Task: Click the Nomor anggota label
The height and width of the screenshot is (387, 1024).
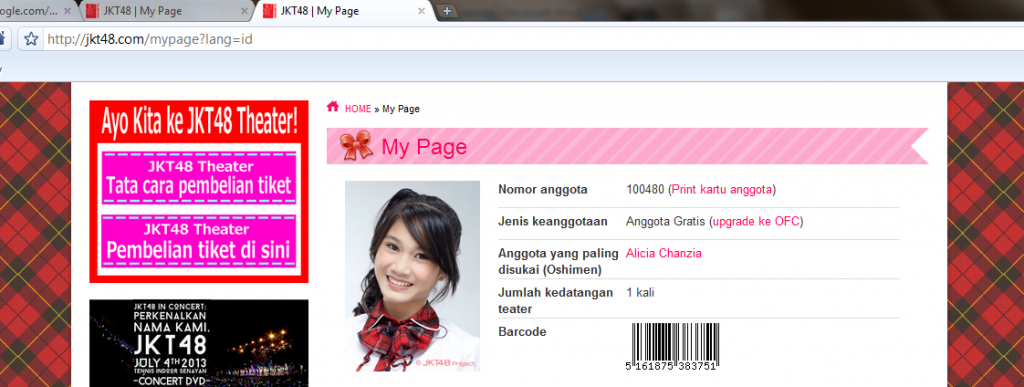Action: point(543,190)
